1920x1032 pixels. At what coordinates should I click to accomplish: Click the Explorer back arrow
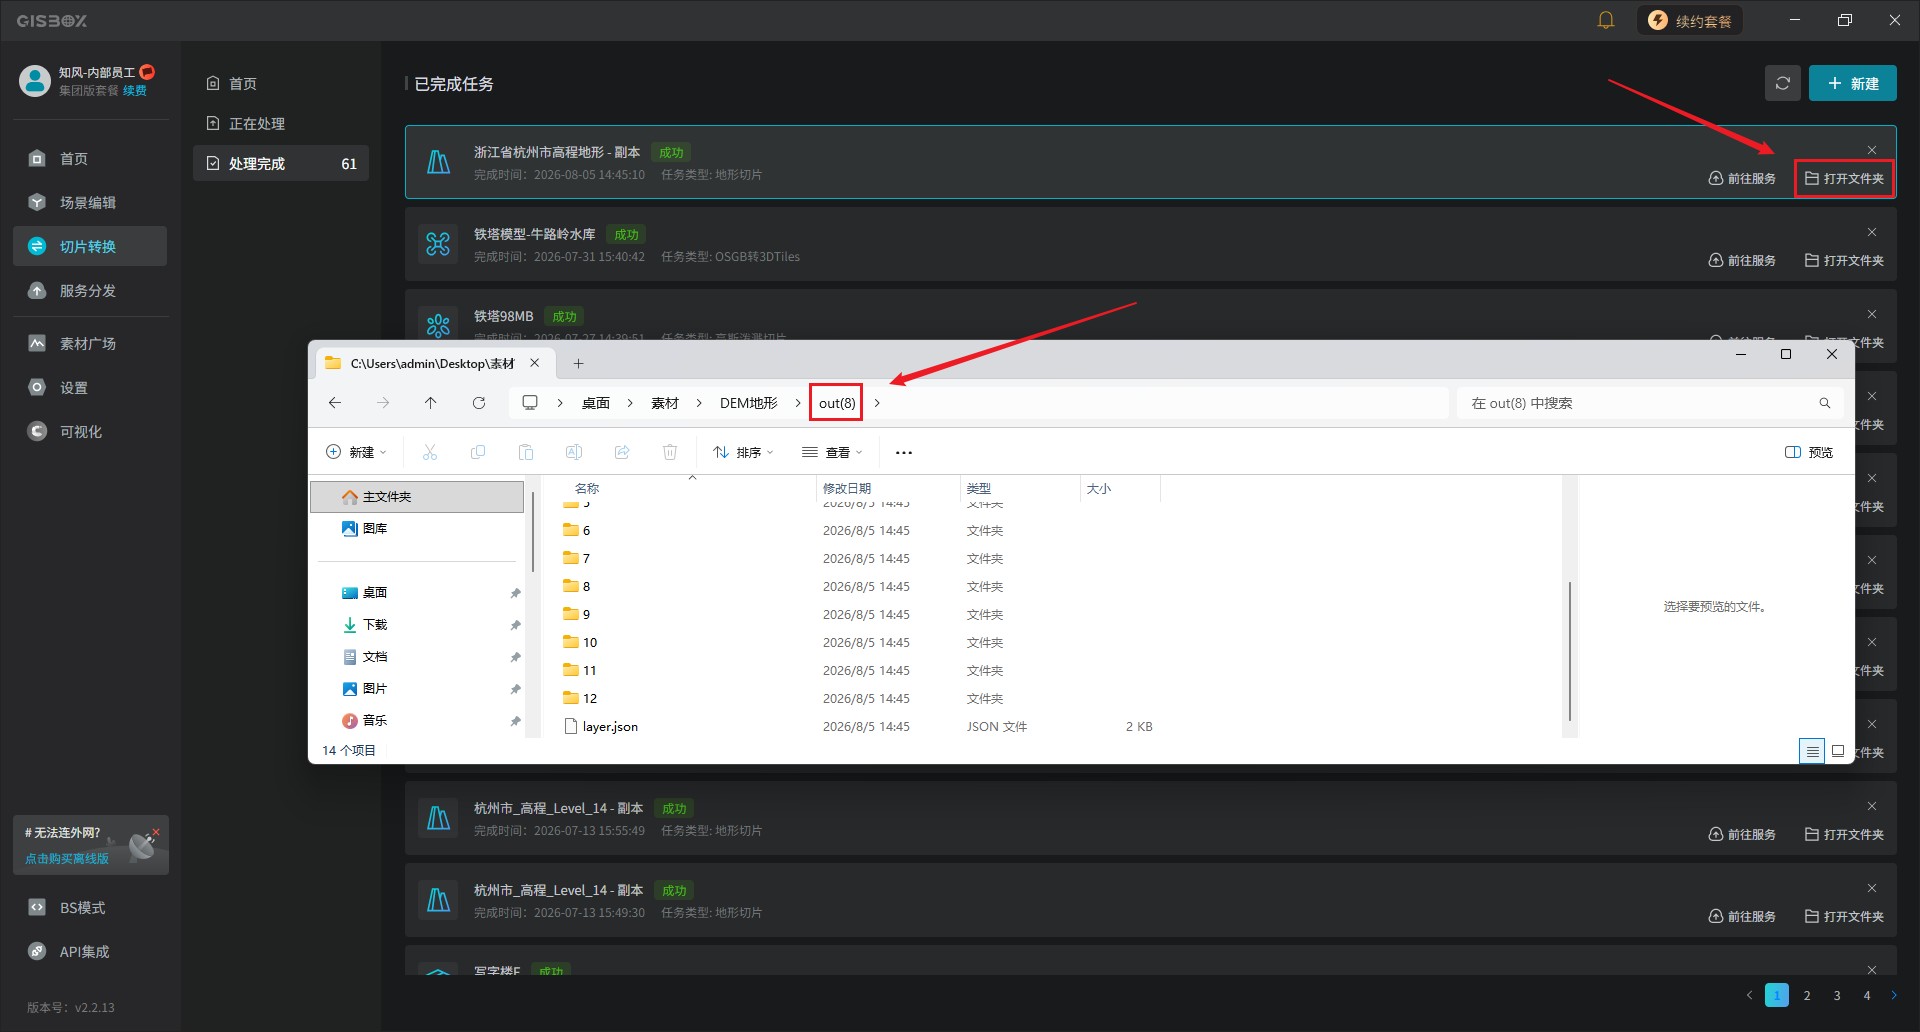click(335, 403)
